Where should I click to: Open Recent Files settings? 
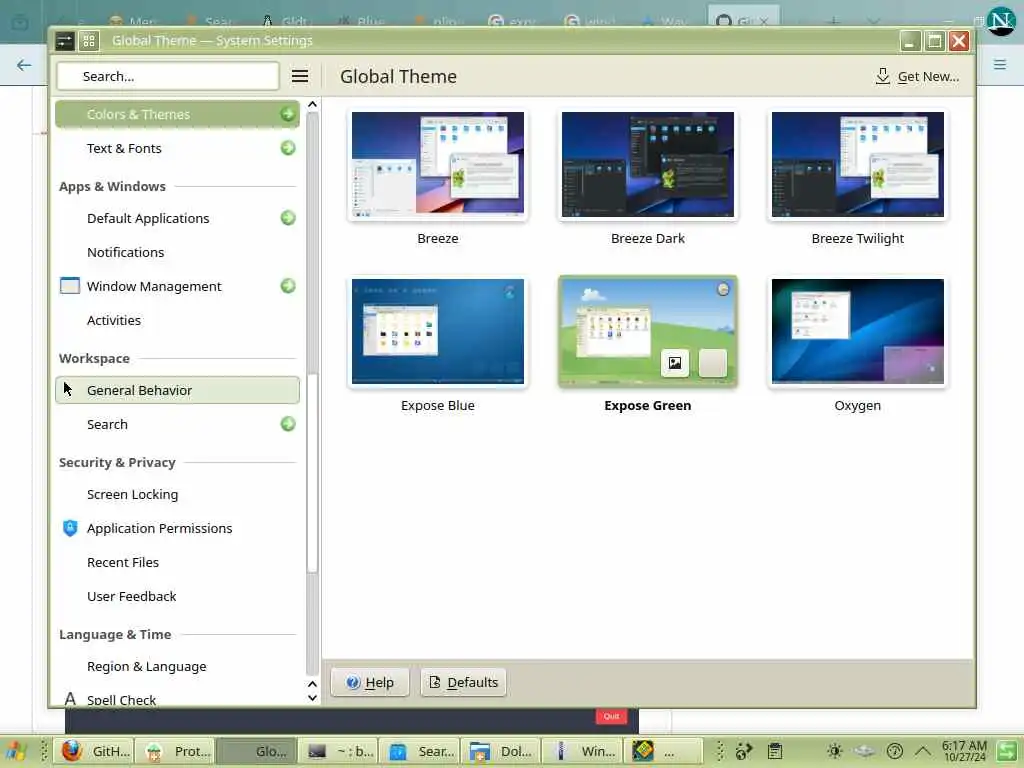pos(177,562)
